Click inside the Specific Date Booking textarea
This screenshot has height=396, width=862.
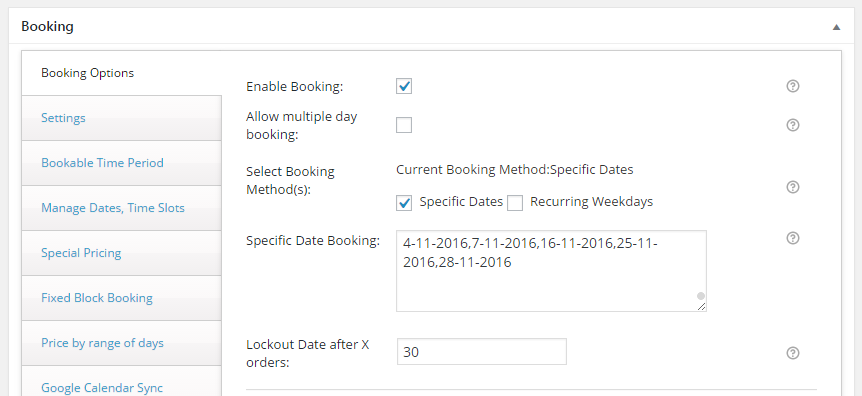[551, 271]
